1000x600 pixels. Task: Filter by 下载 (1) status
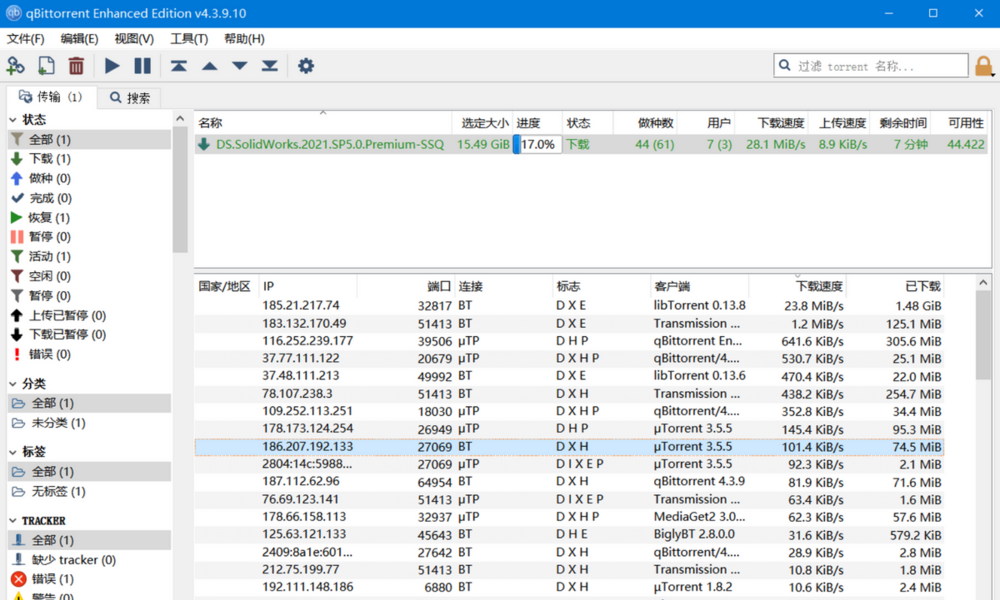89,159
